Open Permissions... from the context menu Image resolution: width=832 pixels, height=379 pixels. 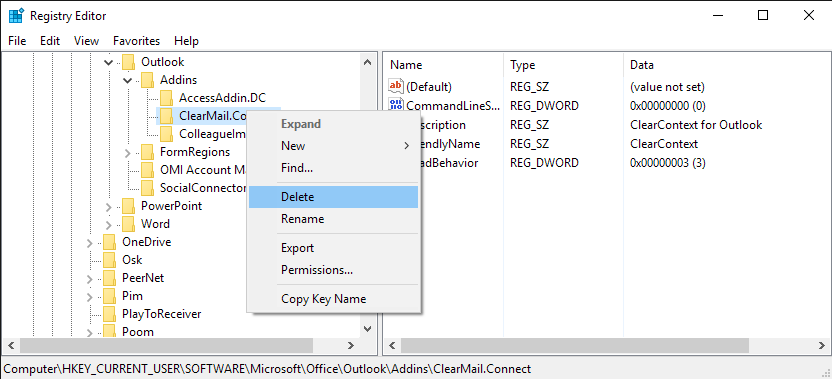tap(333, 270)
